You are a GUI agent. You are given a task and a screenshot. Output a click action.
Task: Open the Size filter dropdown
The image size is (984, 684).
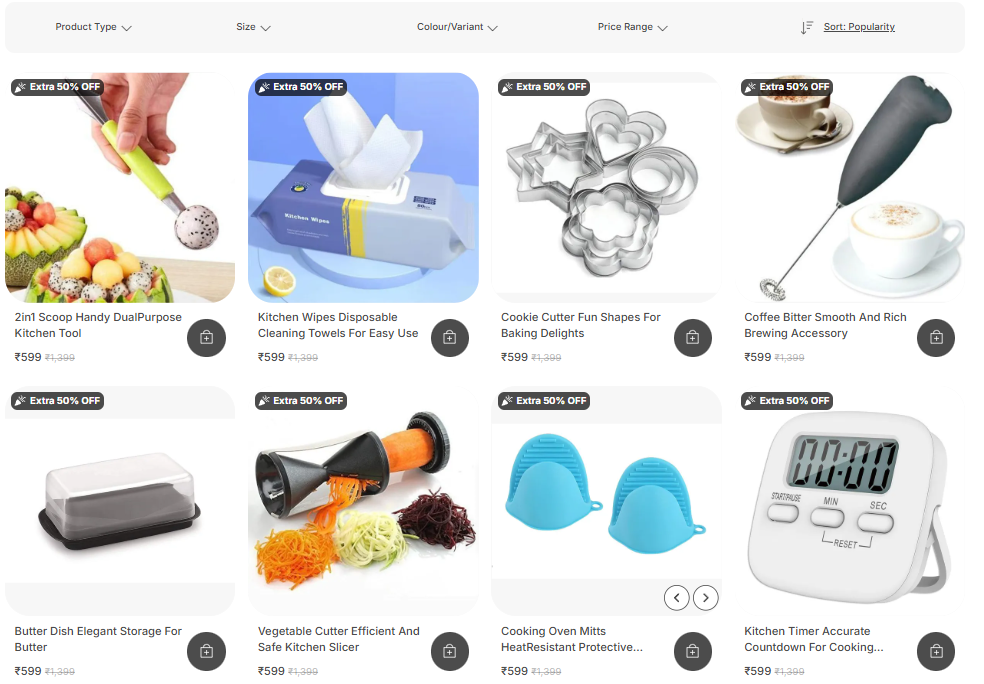[253, 27]
